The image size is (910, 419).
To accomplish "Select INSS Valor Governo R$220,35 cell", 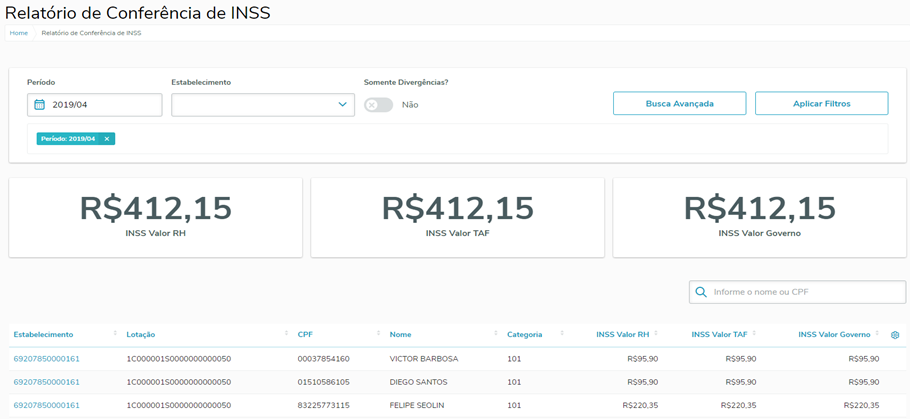I will point(861,405).
